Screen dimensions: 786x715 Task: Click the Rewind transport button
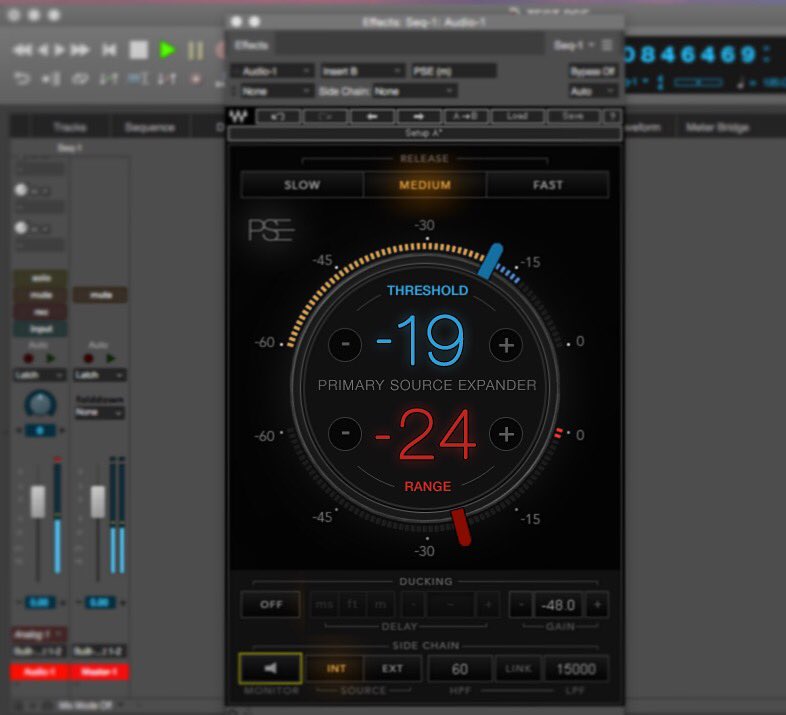pyautogui.click(x=22, y=50)
